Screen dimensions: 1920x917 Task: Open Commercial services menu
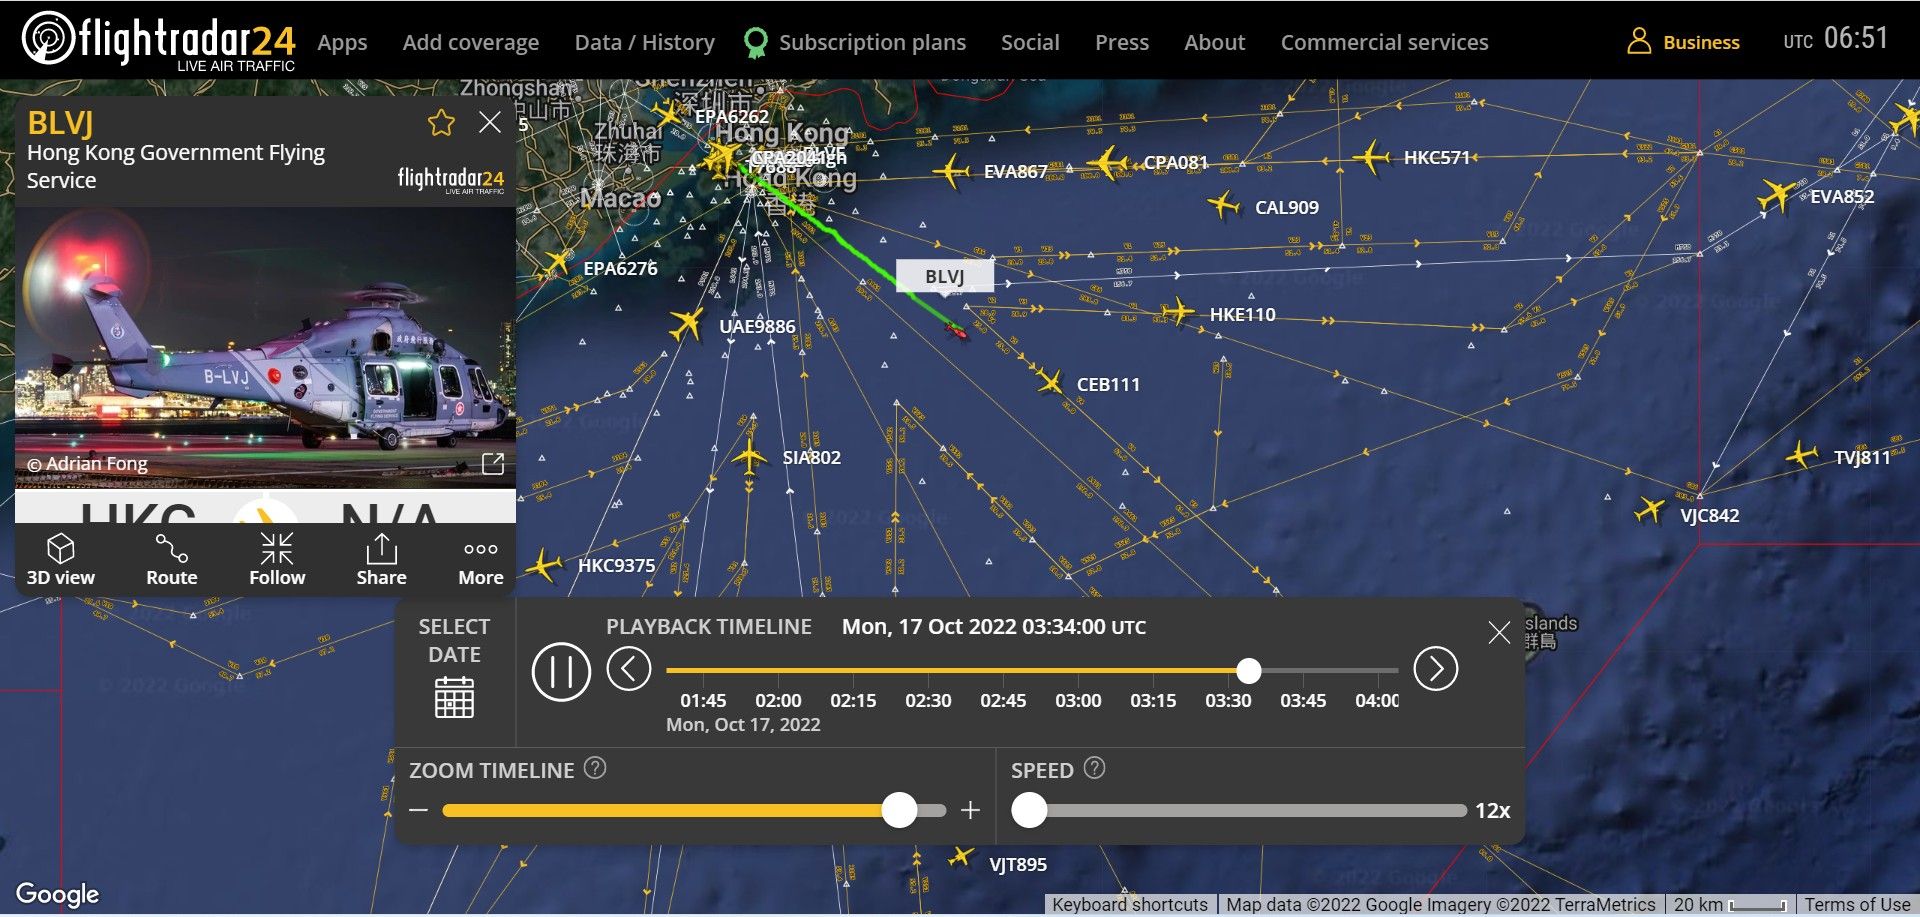(1384, 43)
